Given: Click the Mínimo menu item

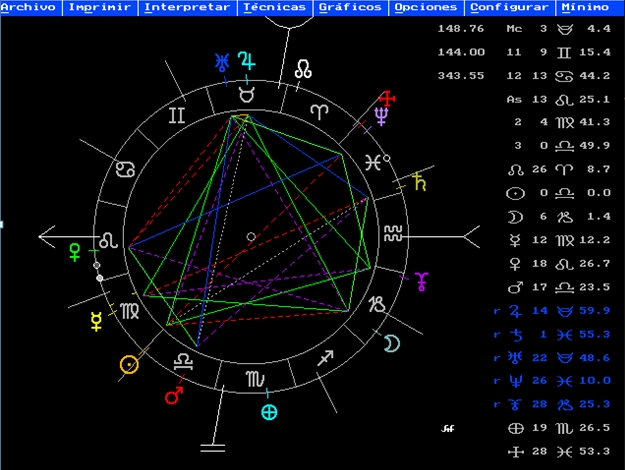Looking at the screenshot, I should point(584,7).
